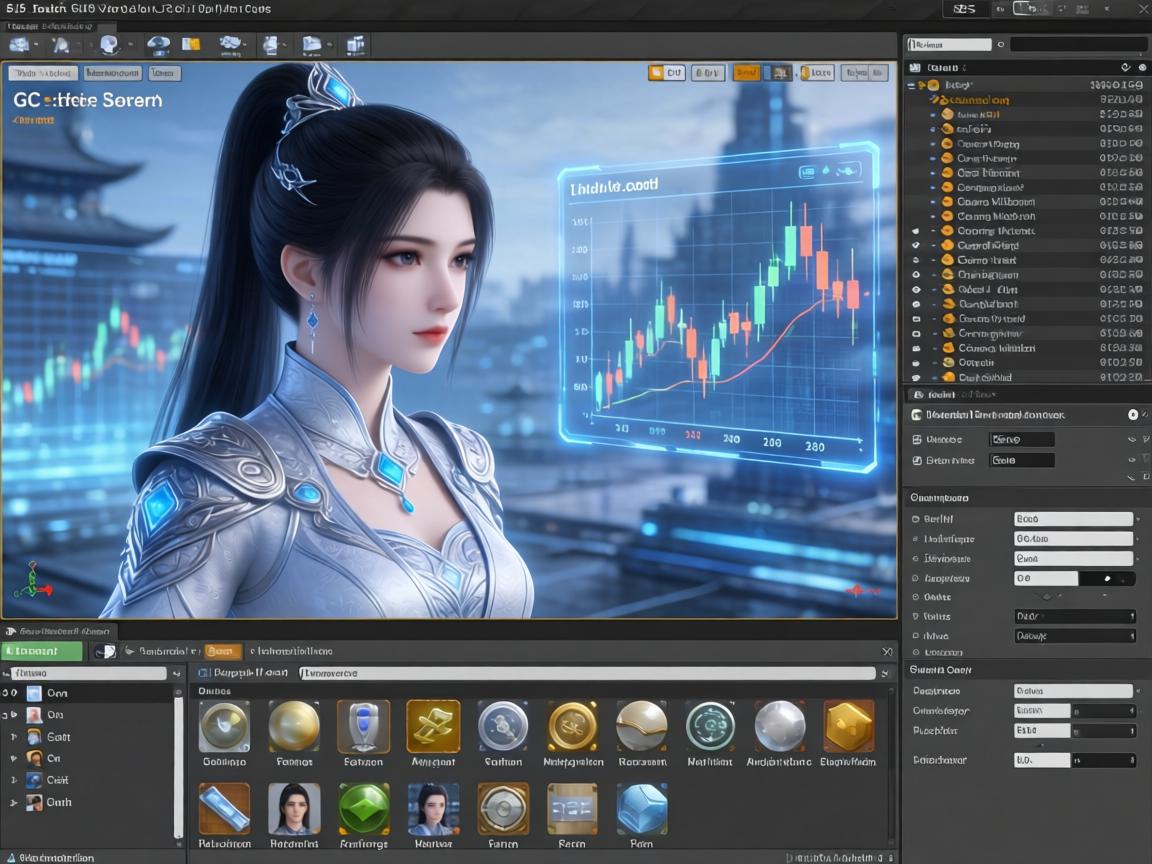Select the yellow hexagon asset in content browser
Viewport: 1152px width, 864px height.
coord(848,726)
